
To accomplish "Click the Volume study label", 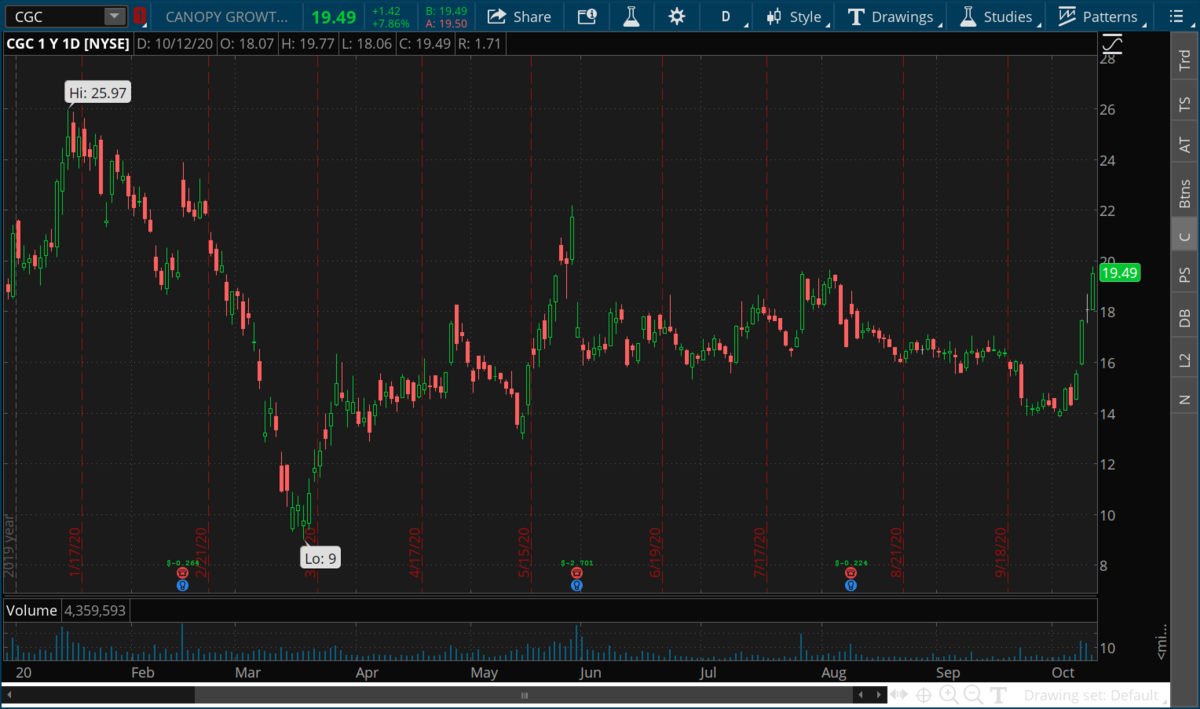I will click(x=33, y=609).
